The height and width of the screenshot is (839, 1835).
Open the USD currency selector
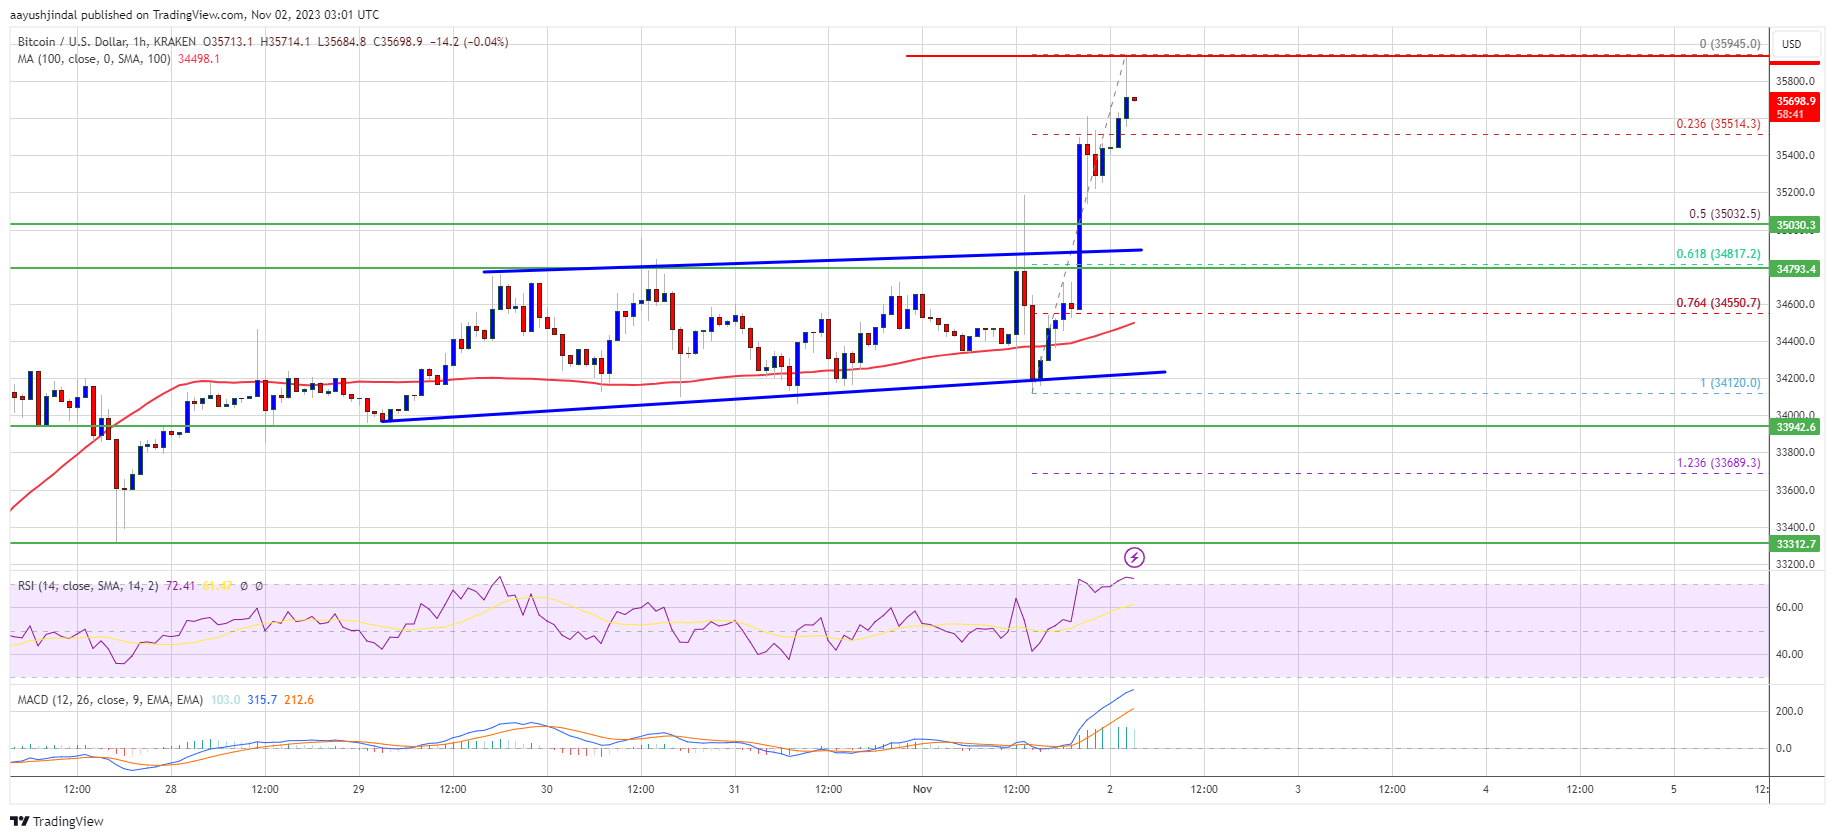pos(1791,44)
